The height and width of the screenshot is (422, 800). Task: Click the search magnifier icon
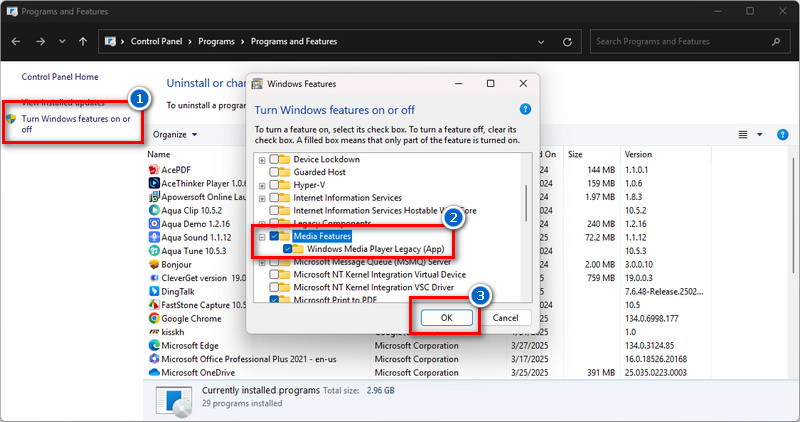click(x=776, y=41)
